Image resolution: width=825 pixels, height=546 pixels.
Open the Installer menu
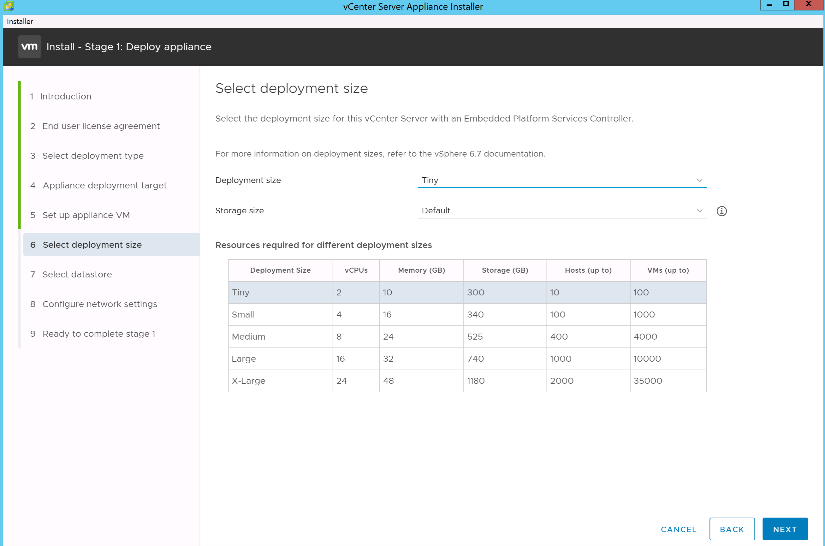[x=20, y=20]
